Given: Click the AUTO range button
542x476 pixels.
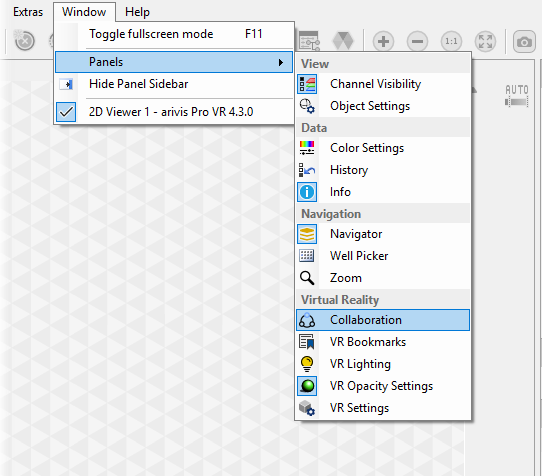Looking at the screenshot, I should click(x=517, y=95).
